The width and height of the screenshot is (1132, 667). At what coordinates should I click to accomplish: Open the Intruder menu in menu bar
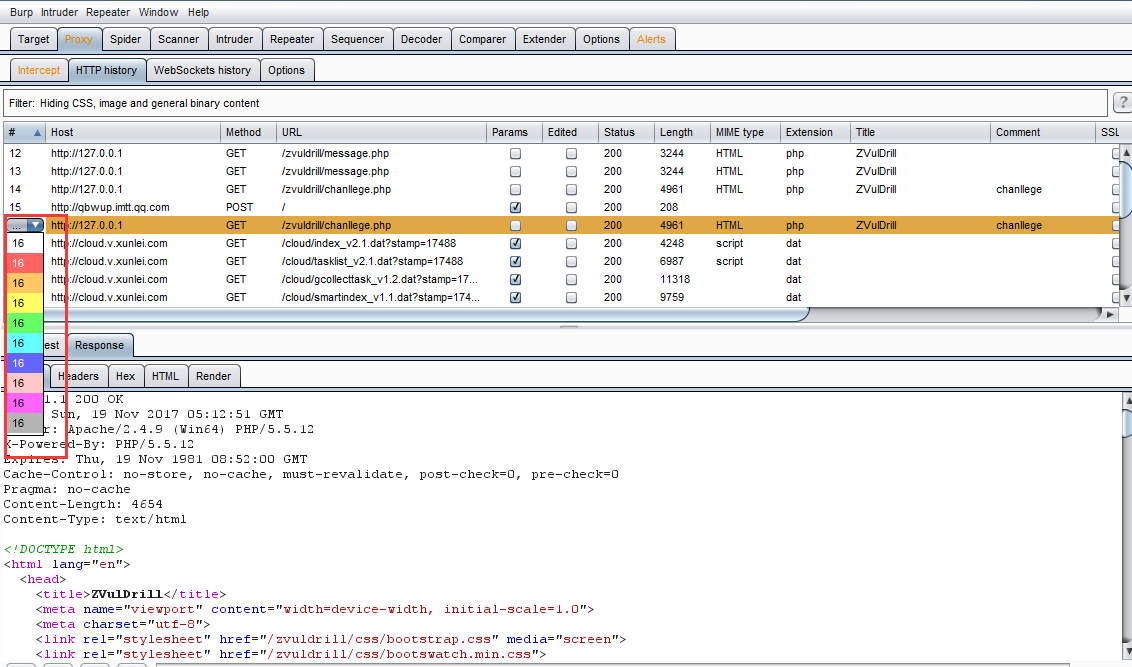tap(59, 12)
